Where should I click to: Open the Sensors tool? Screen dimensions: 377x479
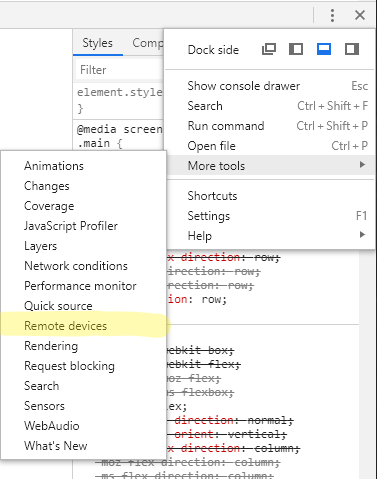point(83,406)
